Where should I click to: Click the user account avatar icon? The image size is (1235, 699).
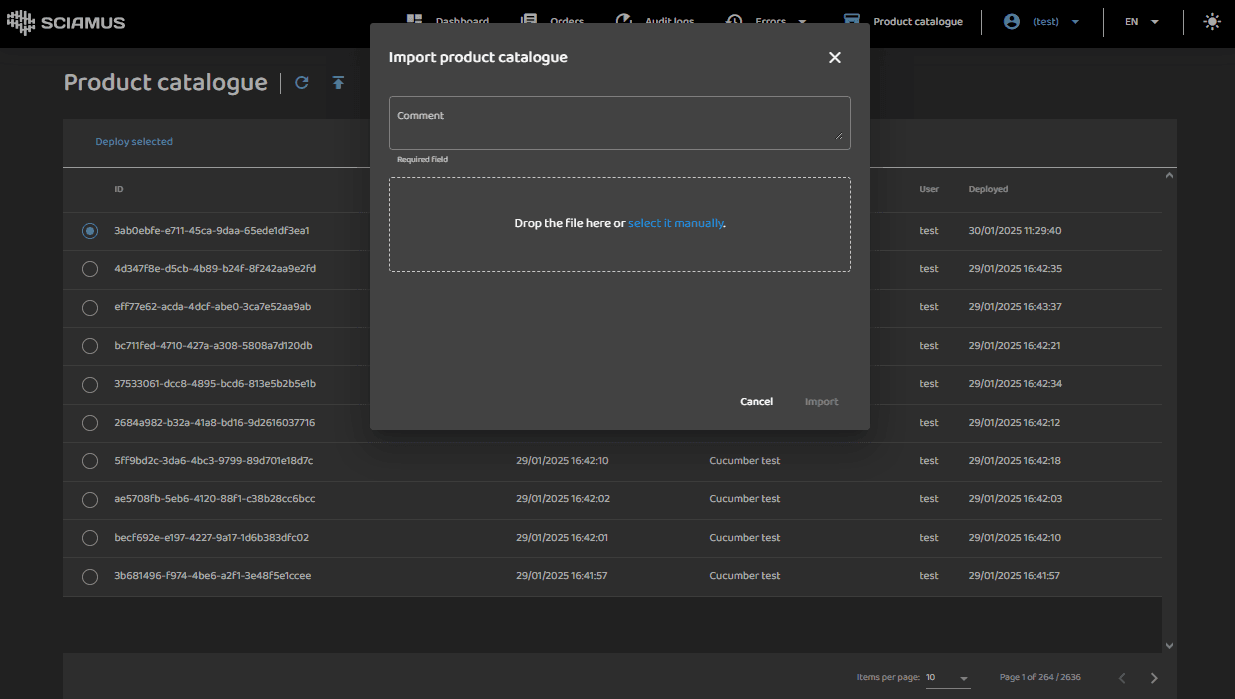(1012, 21)
